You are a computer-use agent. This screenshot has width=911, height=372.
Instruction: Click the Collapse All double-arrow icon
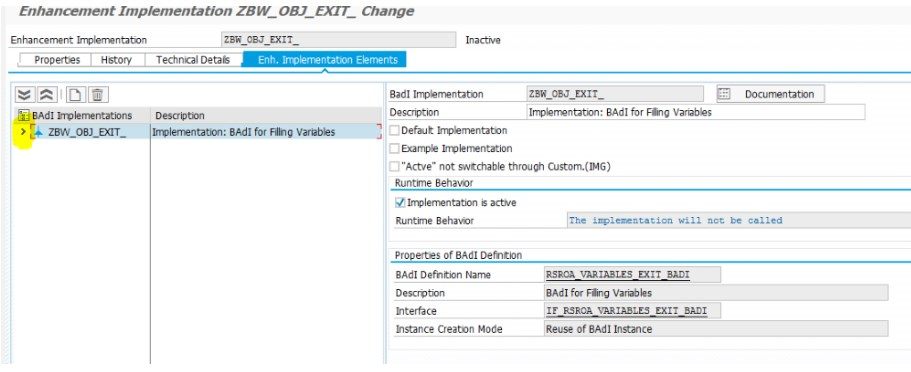pyautogui.click(x=46, y=95)
